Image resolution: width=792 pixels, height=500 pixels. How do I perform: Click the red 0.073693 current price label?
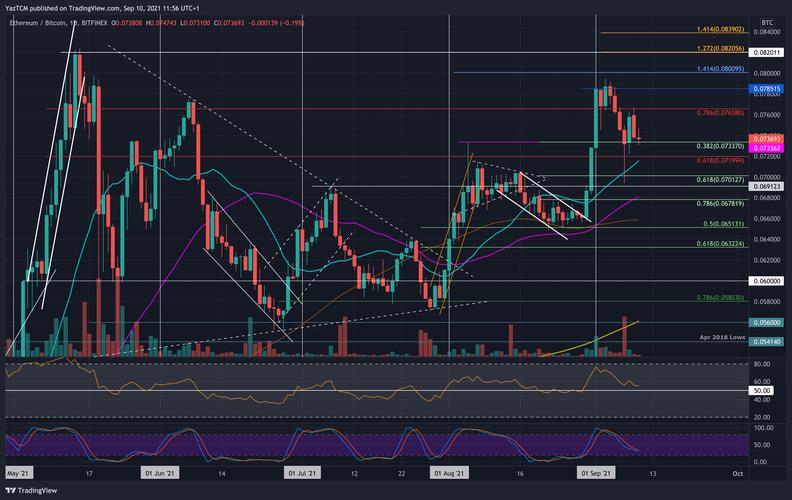[766, 138]
